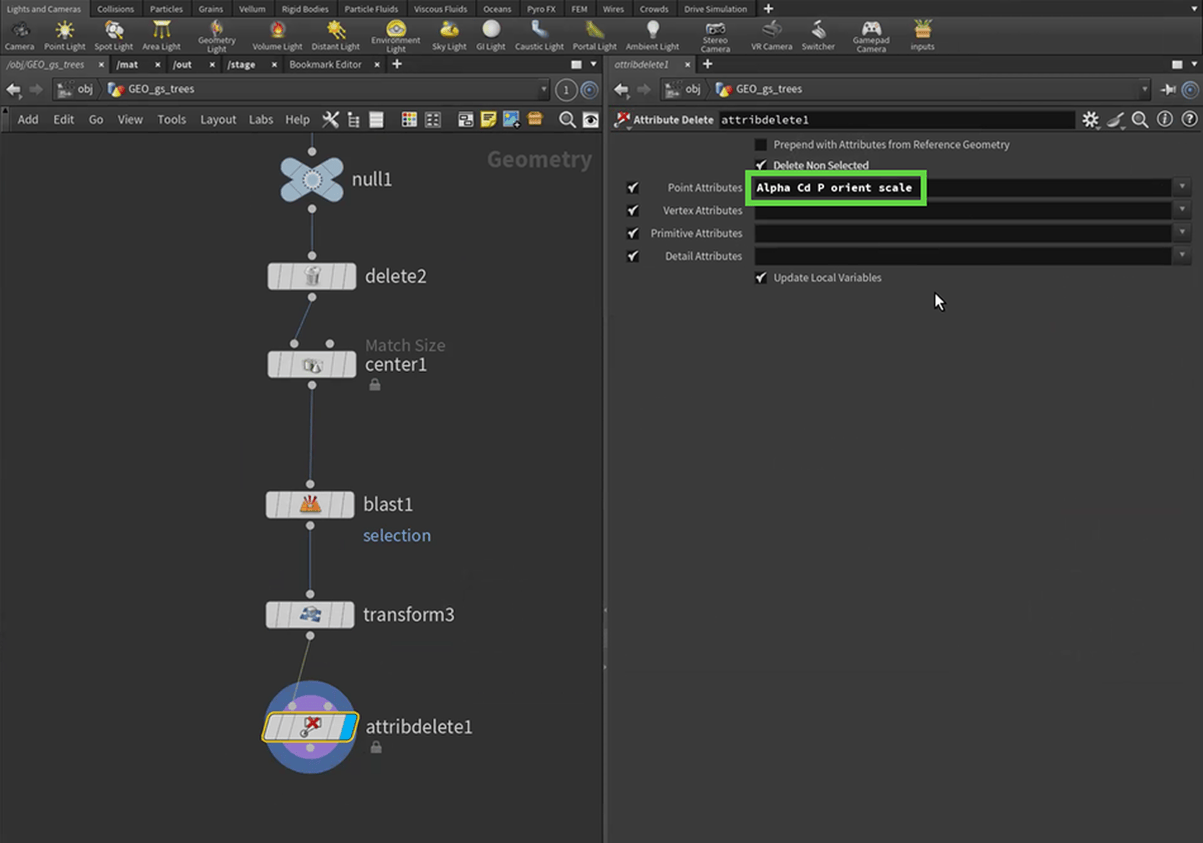
Task: Disable Update Local Variables checkbox
Action: [x=761, y=278]
